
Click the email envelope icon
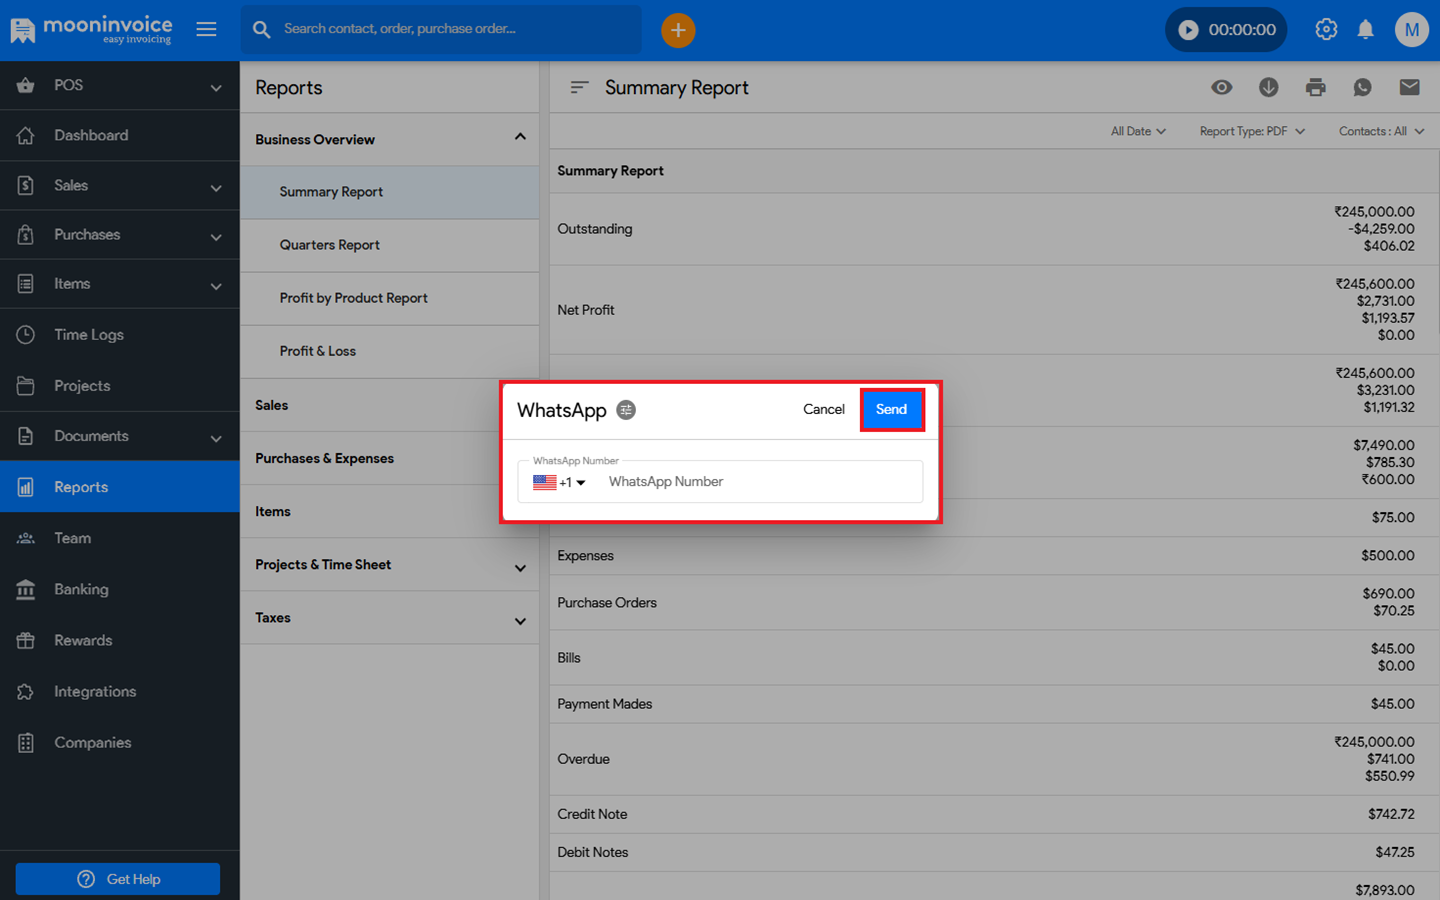coord(1409,88)
